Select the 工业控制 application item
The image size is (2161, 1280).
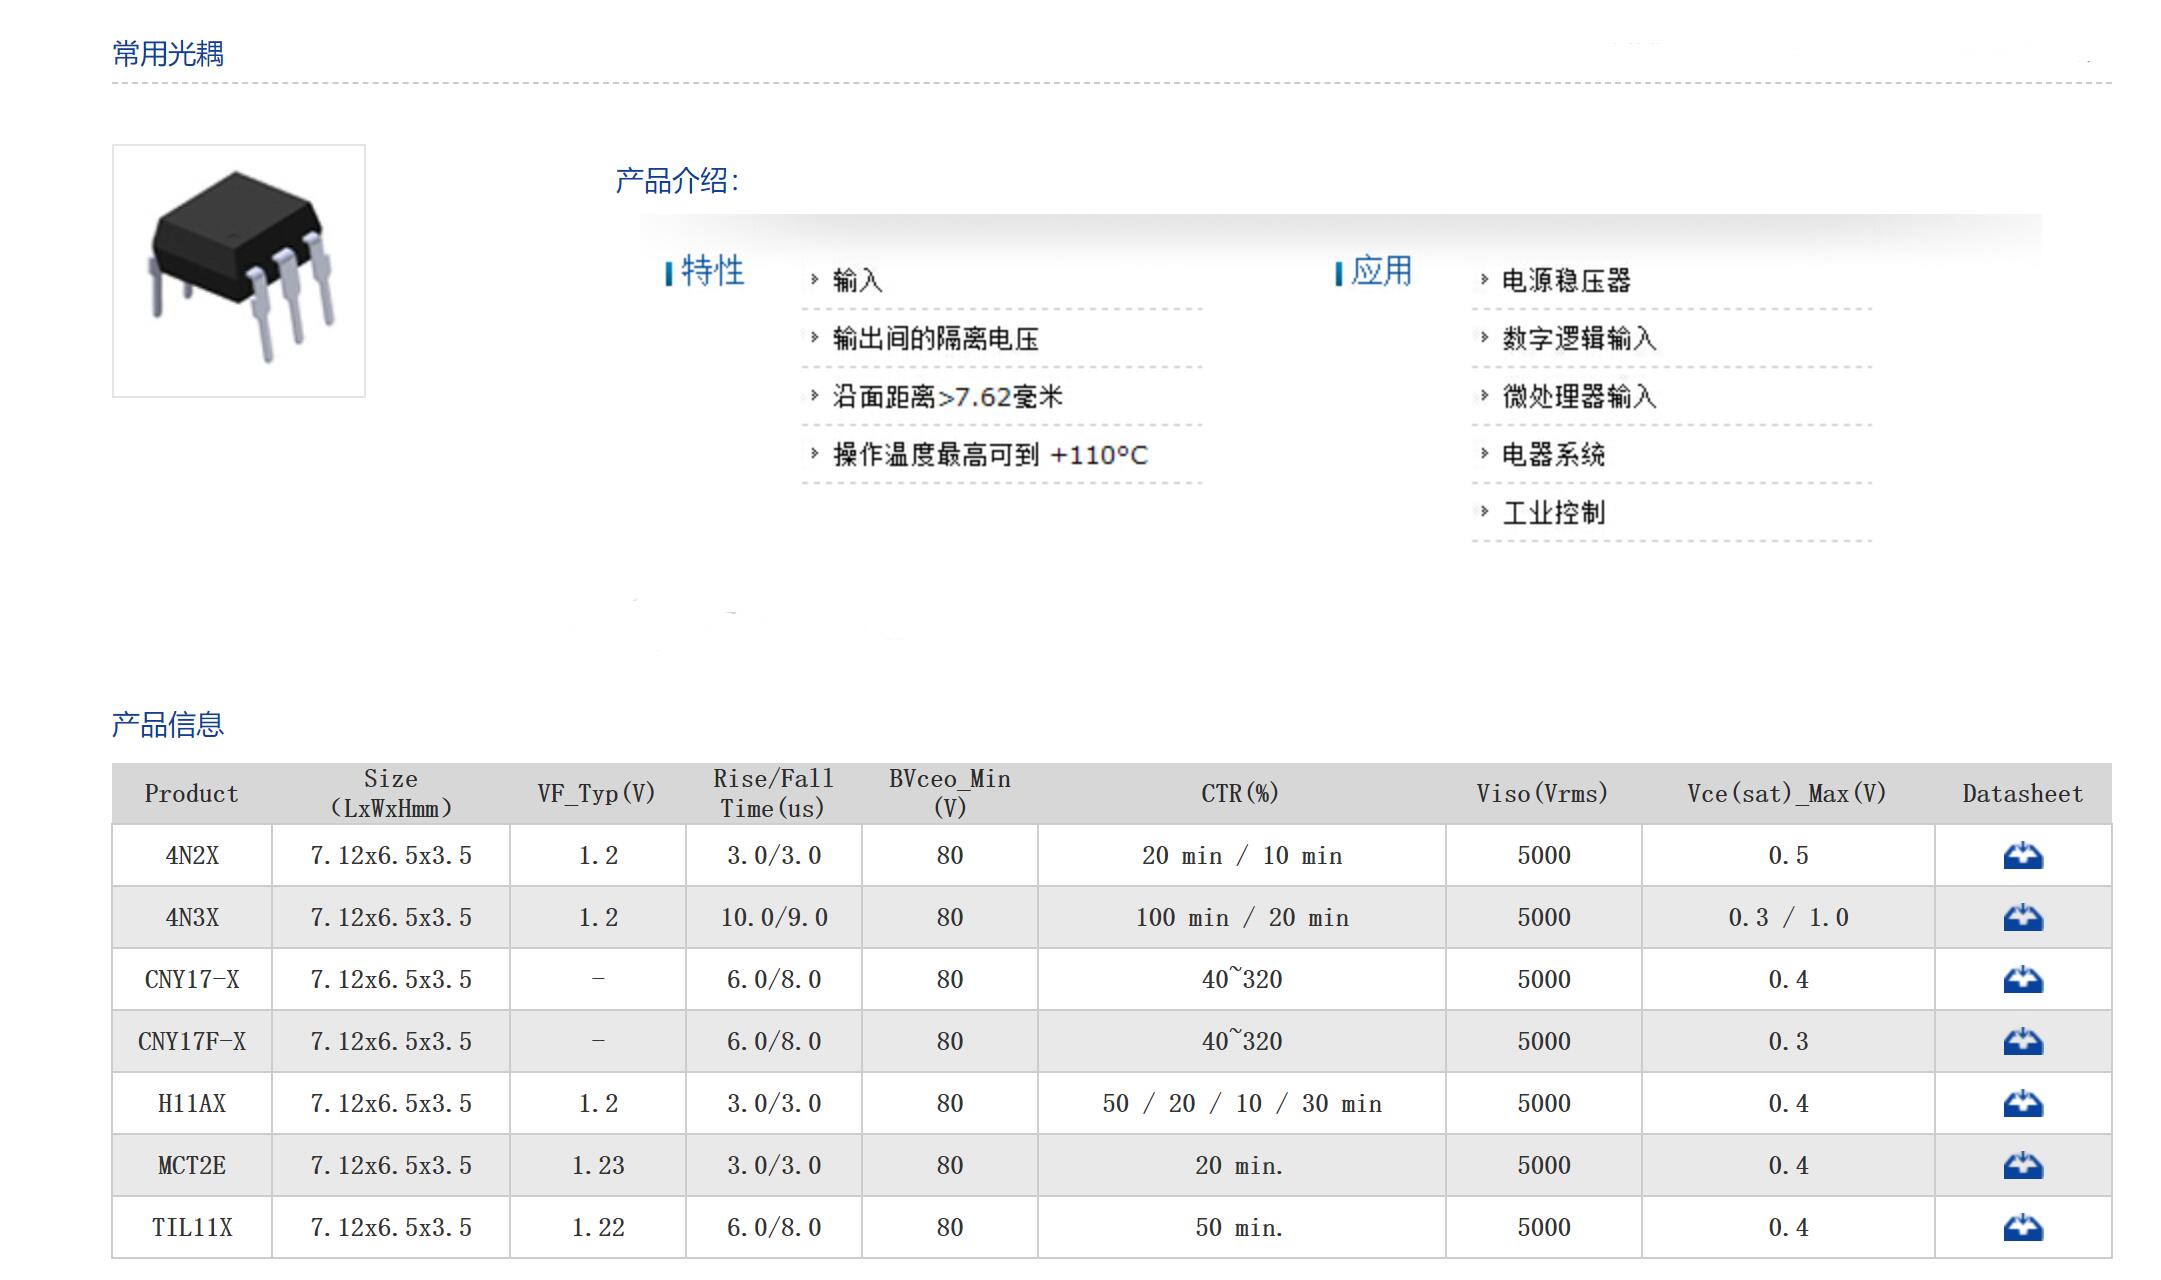[1553, 513]
